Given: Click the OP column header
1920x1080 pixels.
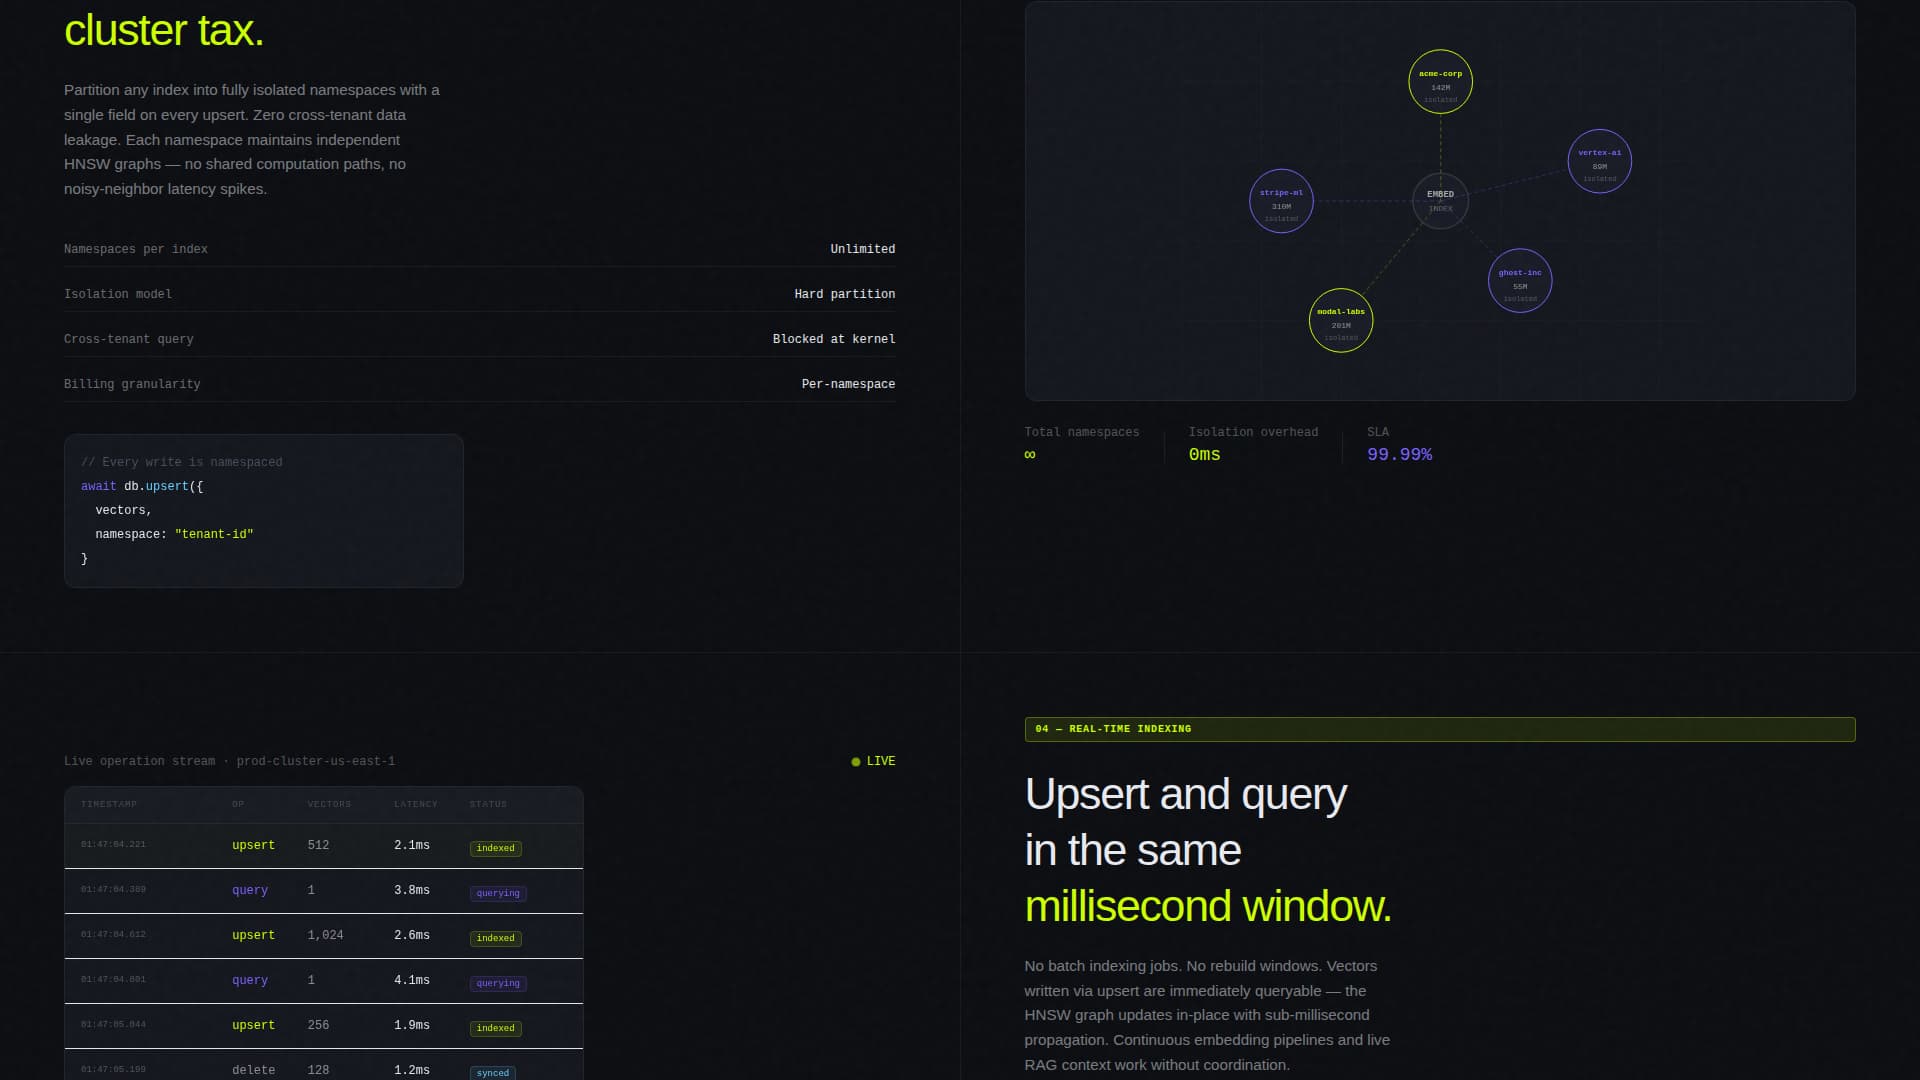Looking at the screenshot, I should click(238, 804).
